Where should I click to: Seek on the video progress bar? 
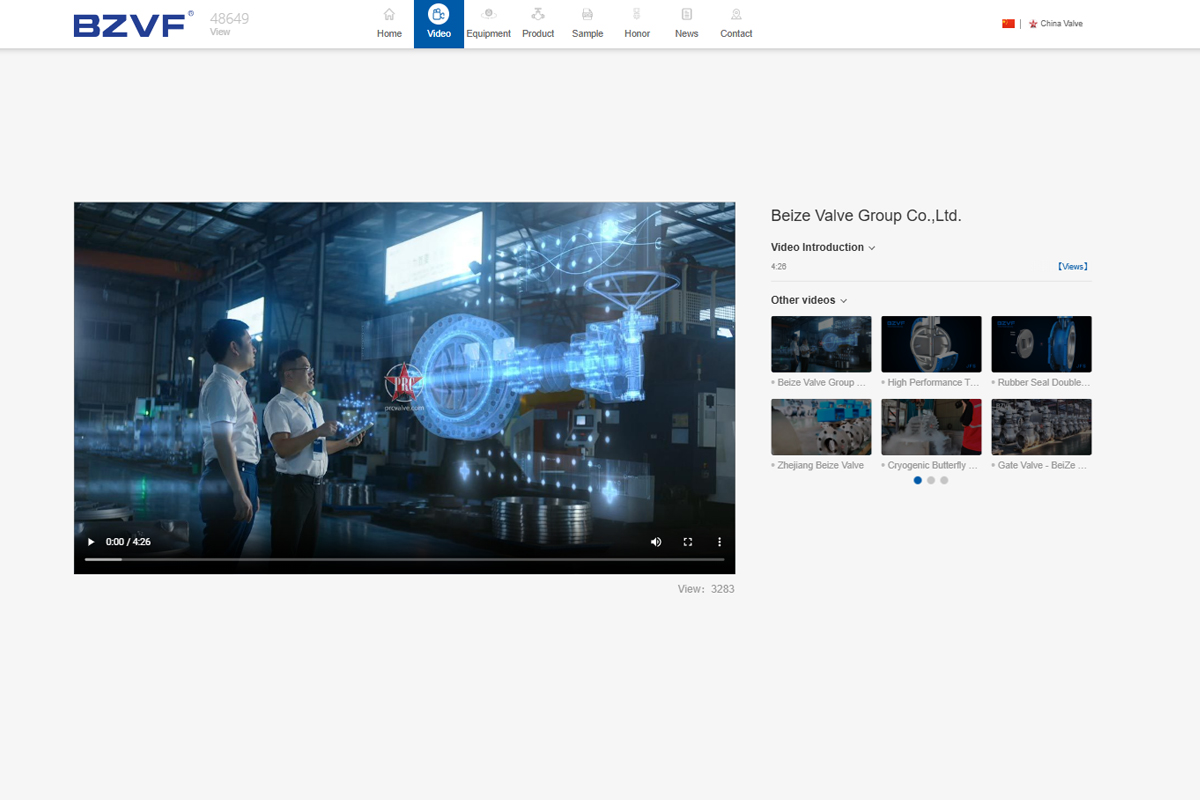point(404,559)
